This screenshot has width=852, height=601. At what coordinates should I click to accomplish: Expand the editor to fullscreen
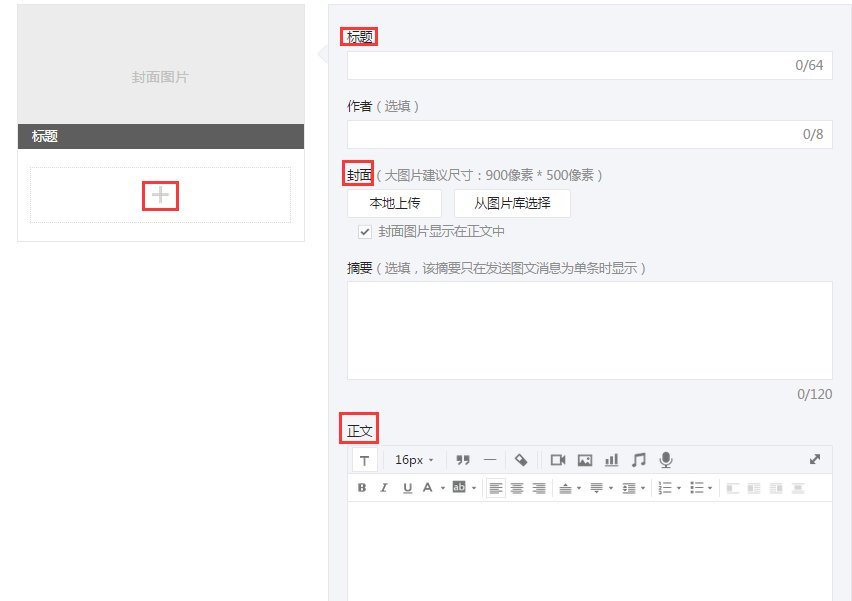click(816, 459)
